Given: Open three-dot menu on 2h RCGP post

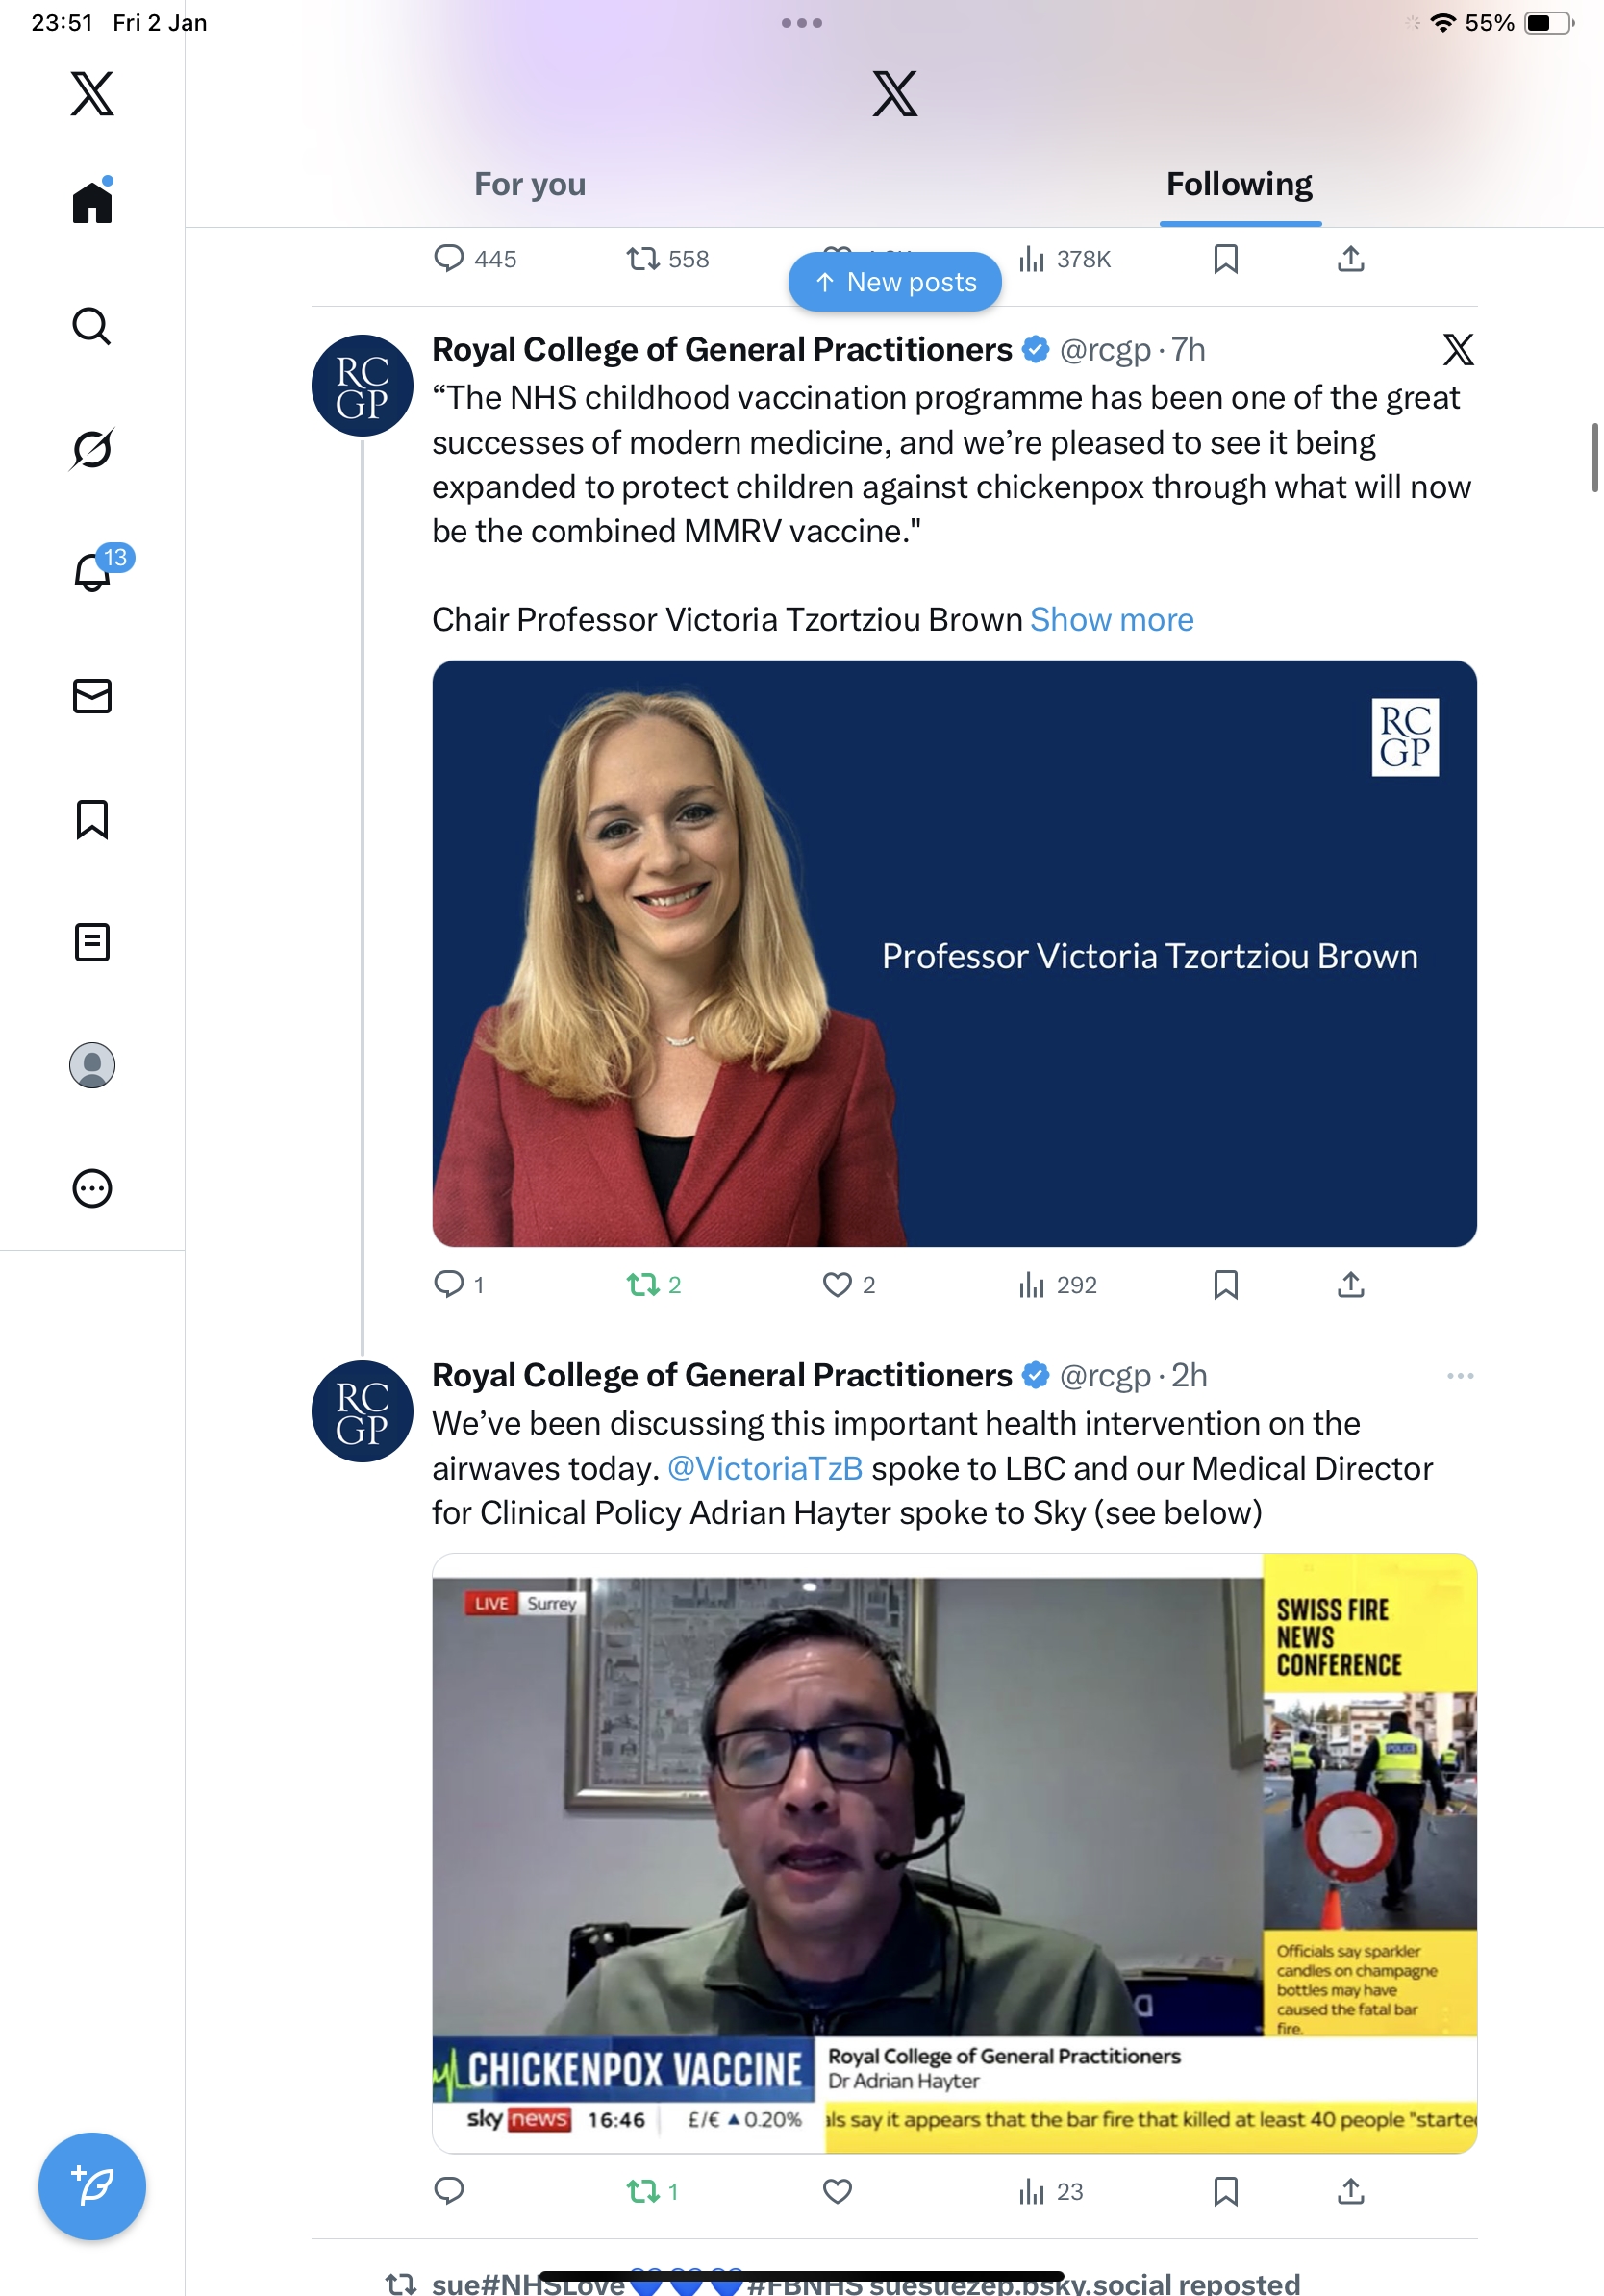Looking at the screenshot, I should pos(1459,1376).
